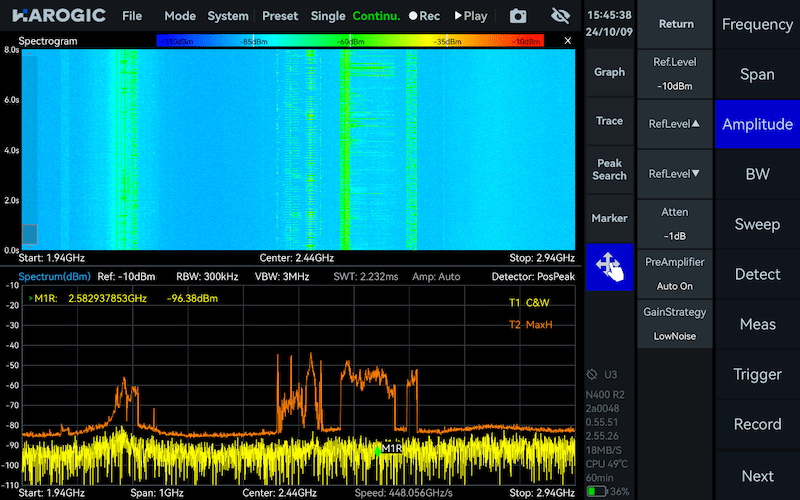Close the Spectrogram panel
The height and width of the screenshot is (500, 800).
coord(568,41)
